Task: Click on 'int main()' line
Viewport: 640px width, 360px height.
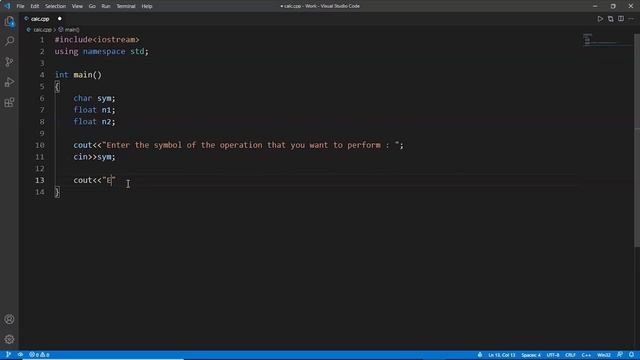Action: 78,75
